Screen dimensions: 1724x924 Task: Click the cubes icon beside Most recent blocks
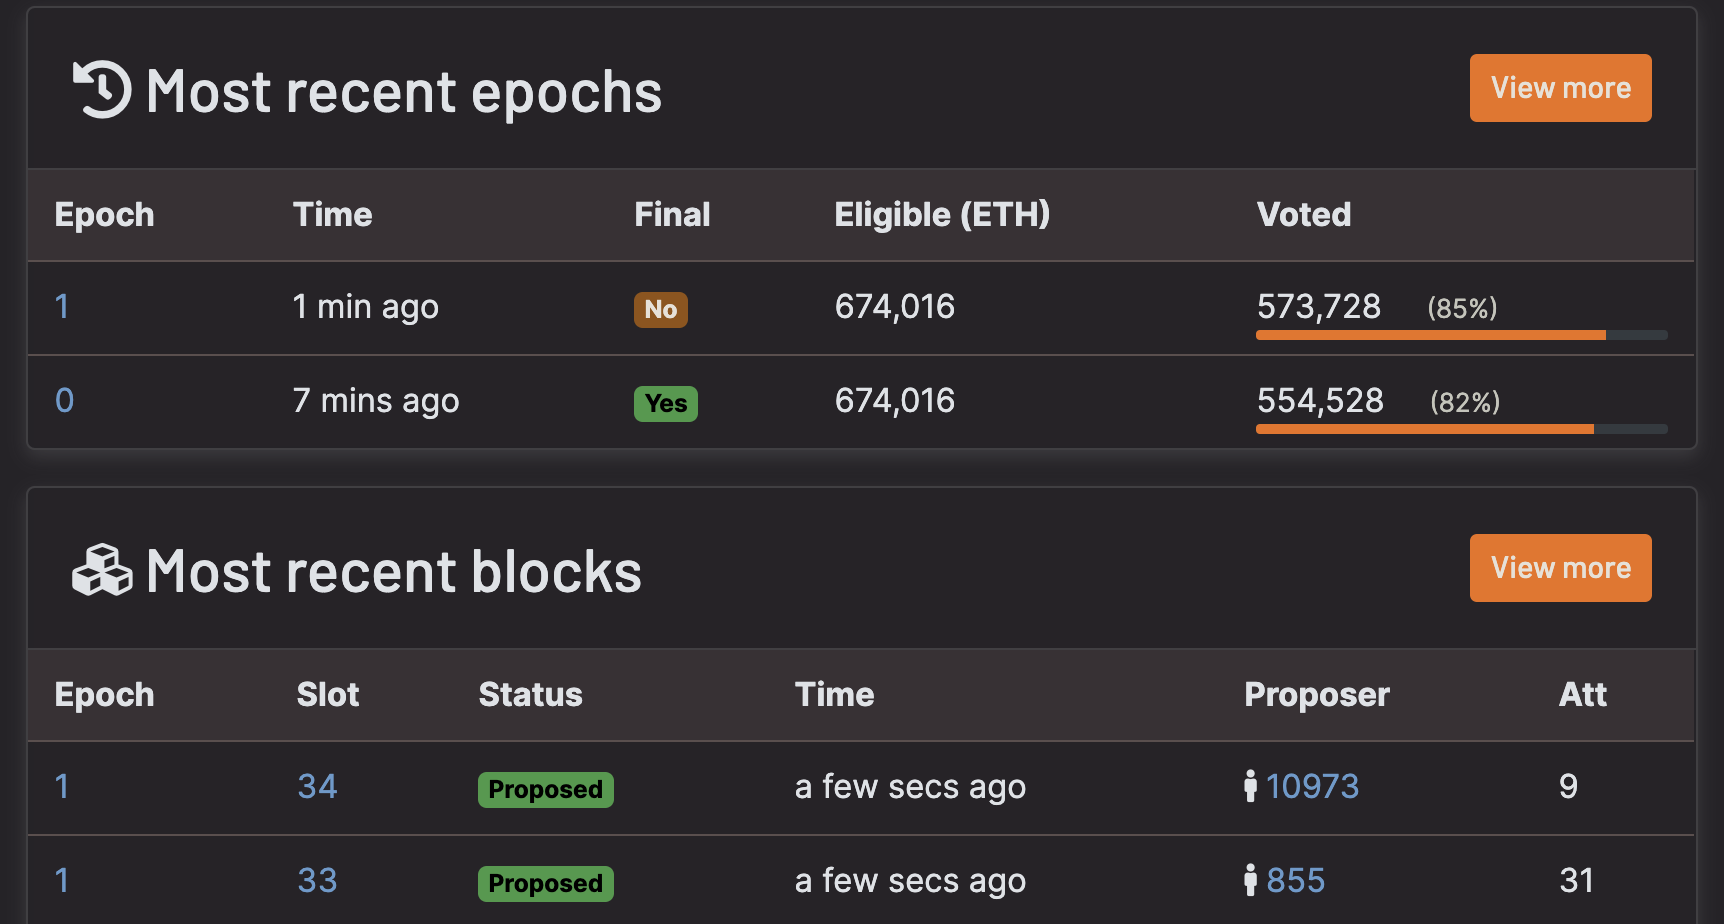pyautogui.click(x=102, y=571)
